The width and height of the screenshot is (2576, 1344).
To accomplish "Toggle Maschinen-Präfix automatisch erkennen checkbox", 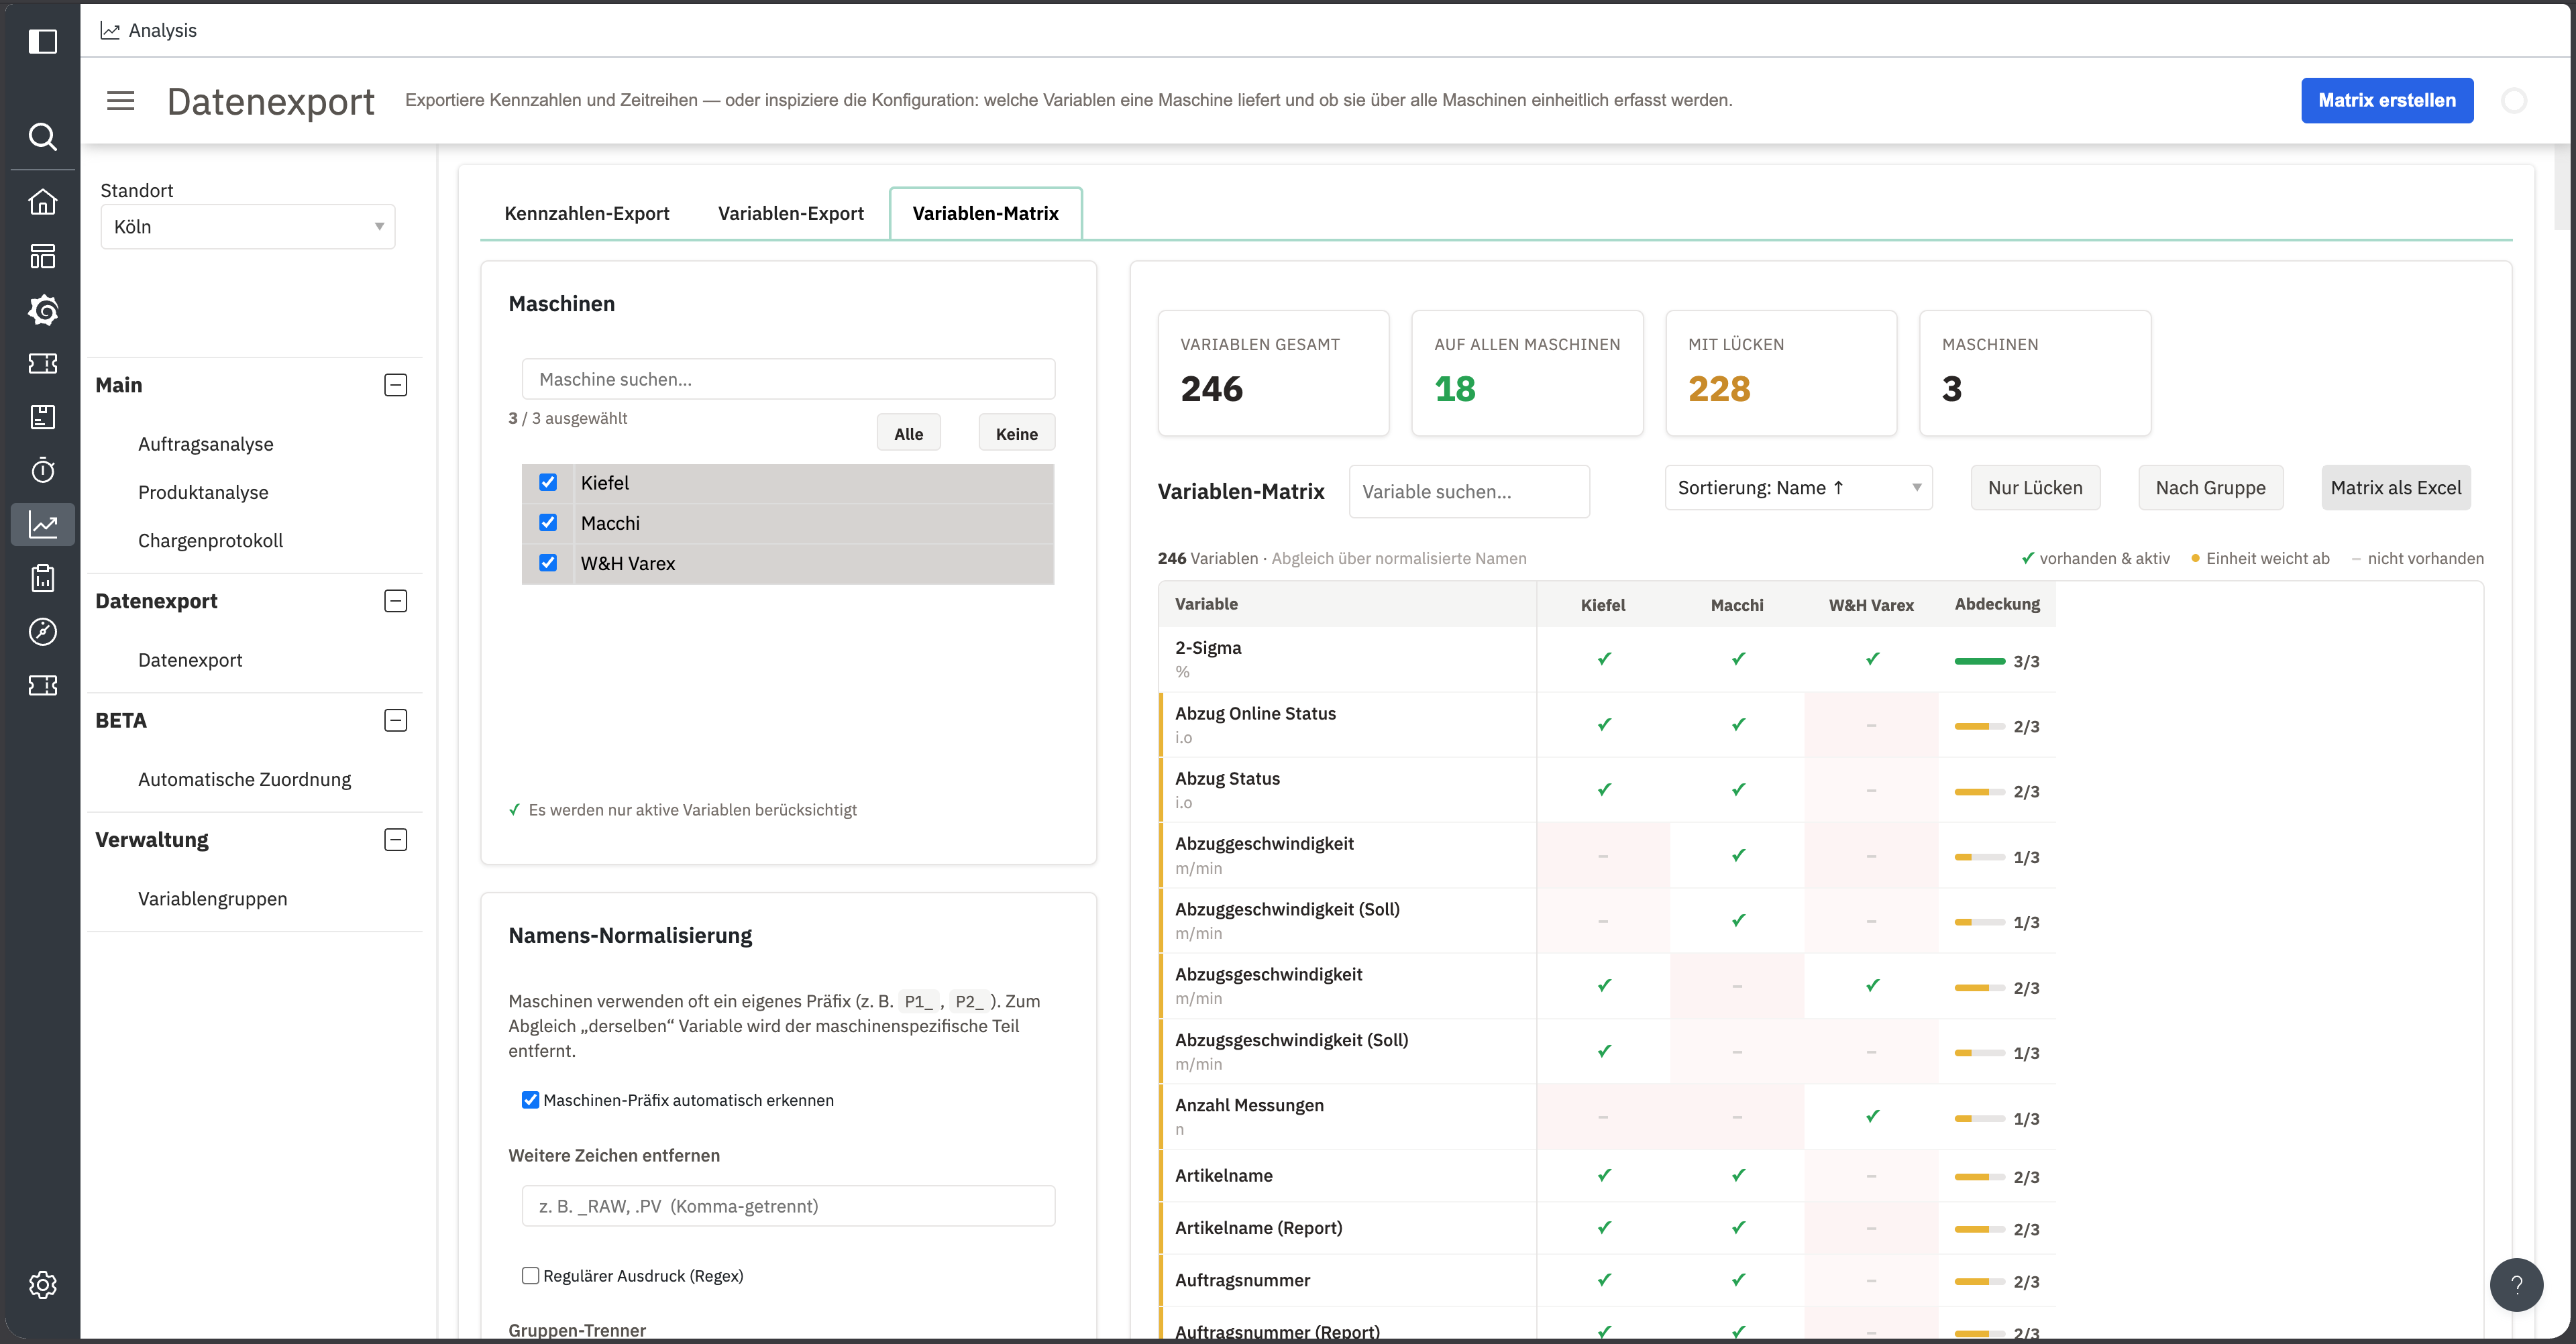I will [x=530, y=1100].
